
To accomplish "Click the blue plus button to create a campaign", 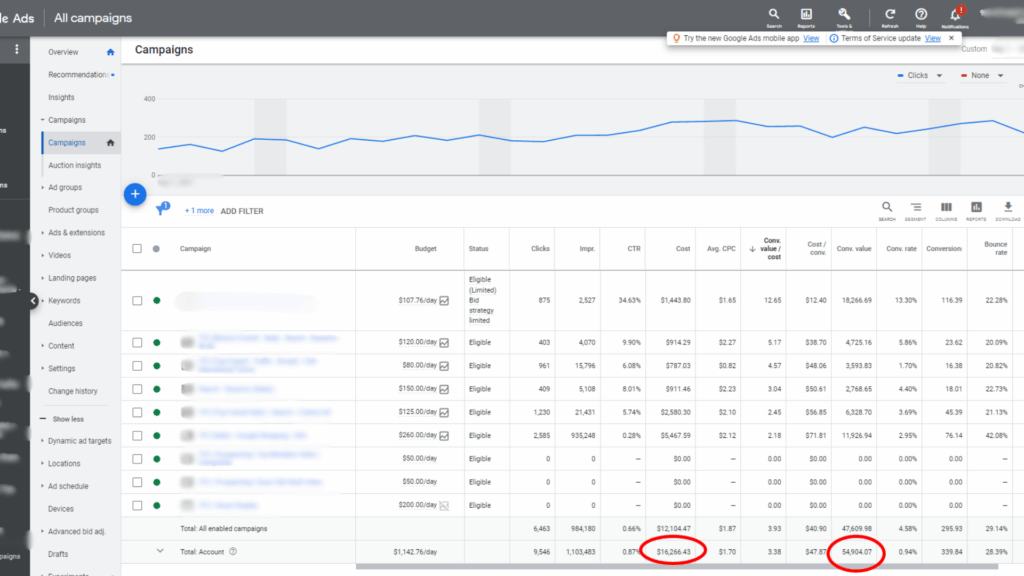I will tap(135, 194).
